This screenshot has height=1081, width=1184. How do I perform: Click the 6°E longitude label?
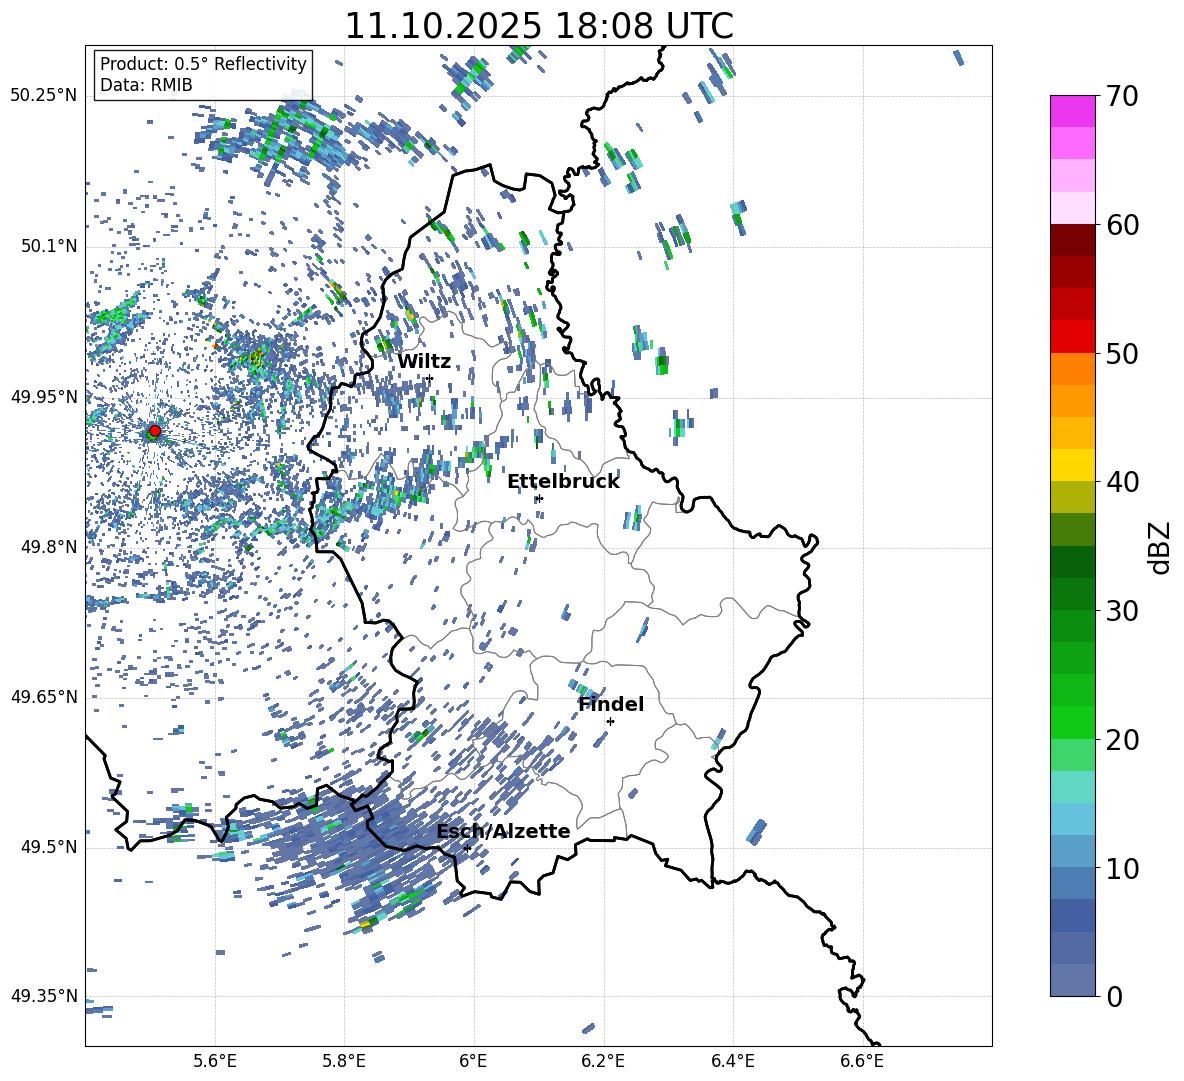473,1061
